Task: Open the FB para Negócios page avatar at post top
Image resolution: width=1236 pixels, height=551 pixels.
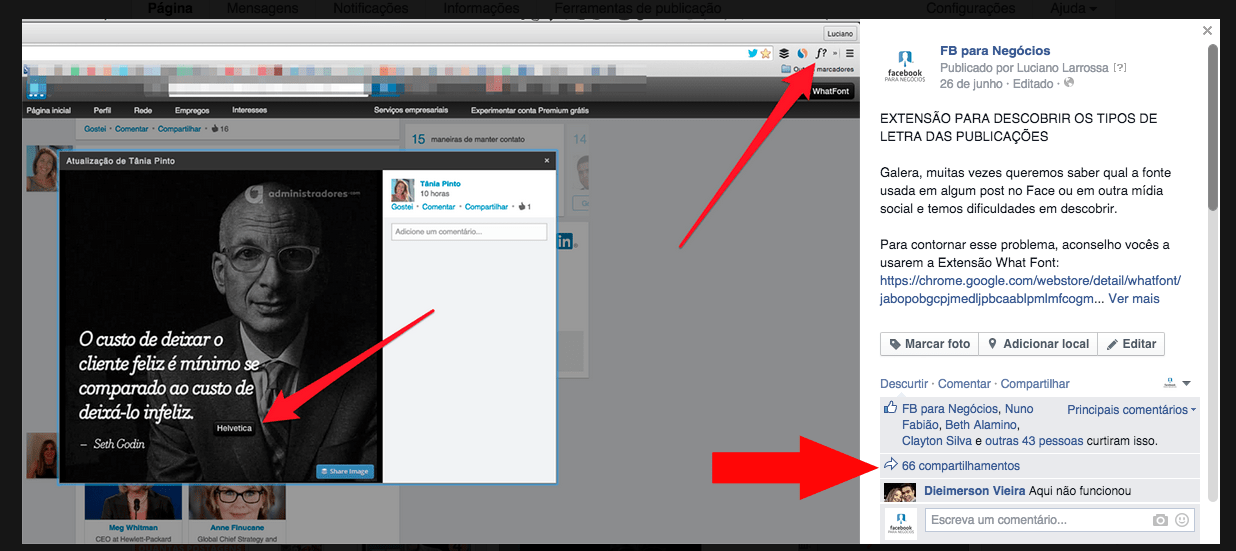Action: (x=905, y=67)
